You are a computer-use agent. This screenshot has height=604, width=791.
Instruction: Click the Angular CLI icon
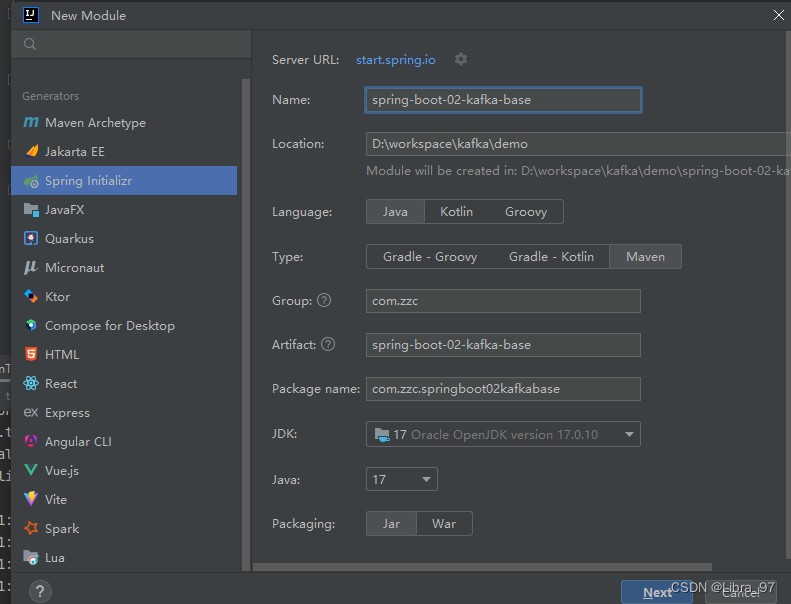[31, 441]
